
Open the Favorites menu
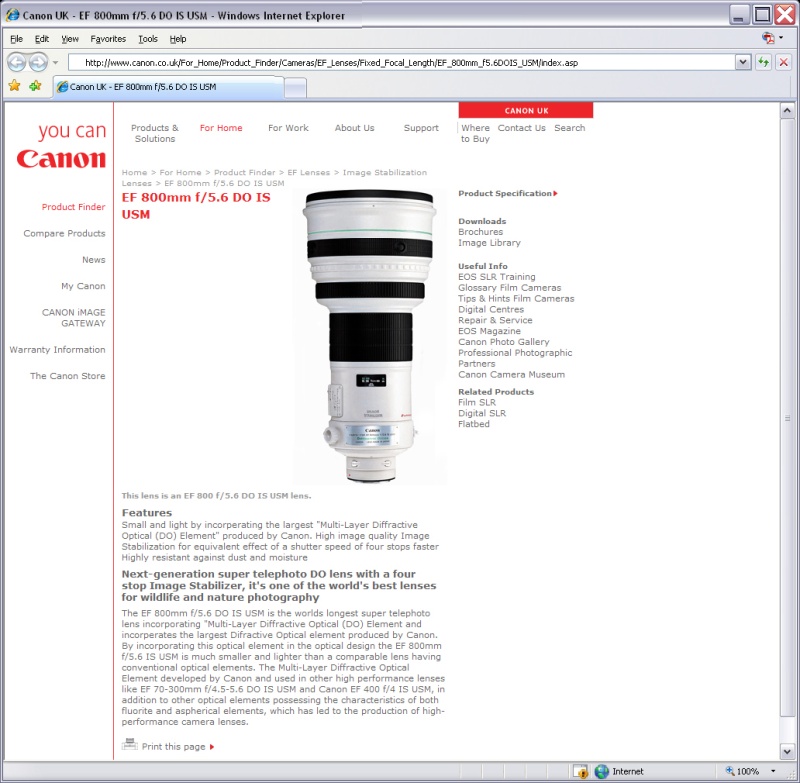108,39
